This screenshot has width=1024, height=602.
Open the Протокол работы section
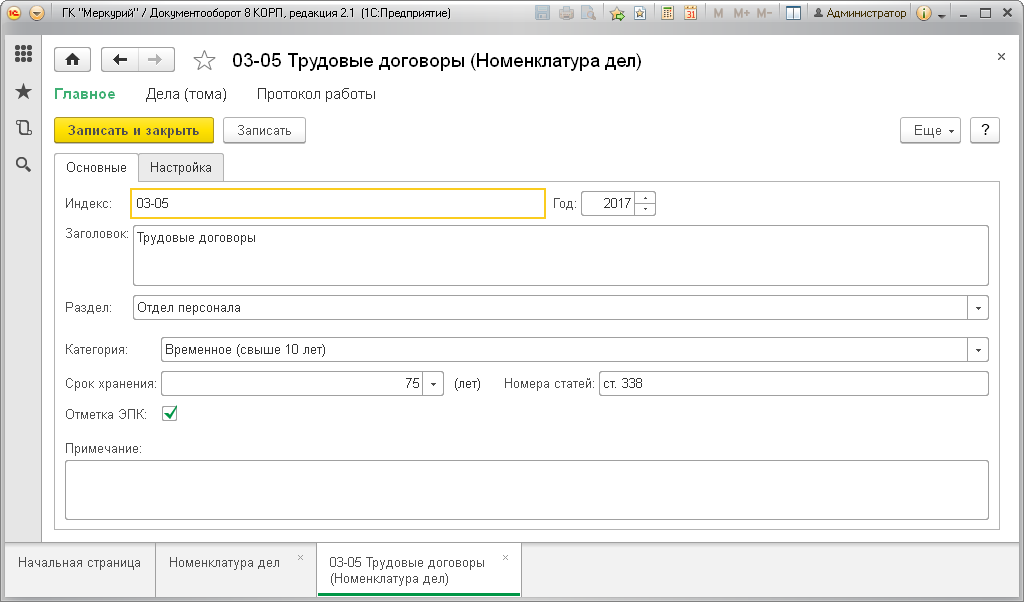click(x=316, y=94)
